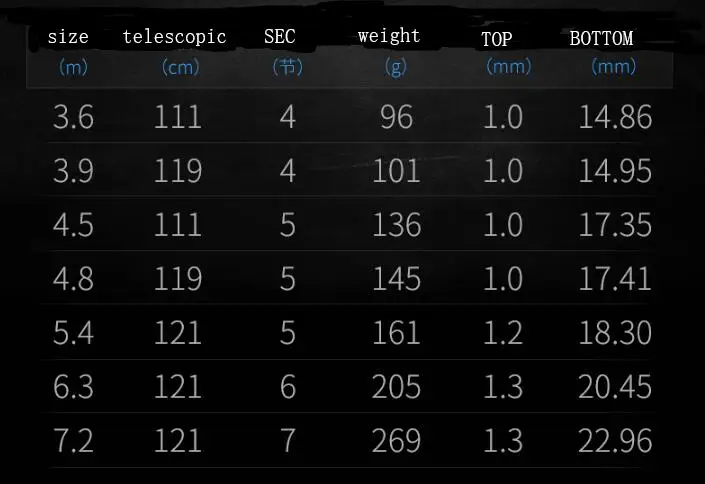
Task: Click the weight column header
Action: pyautogui.click(x=389, y=36)
